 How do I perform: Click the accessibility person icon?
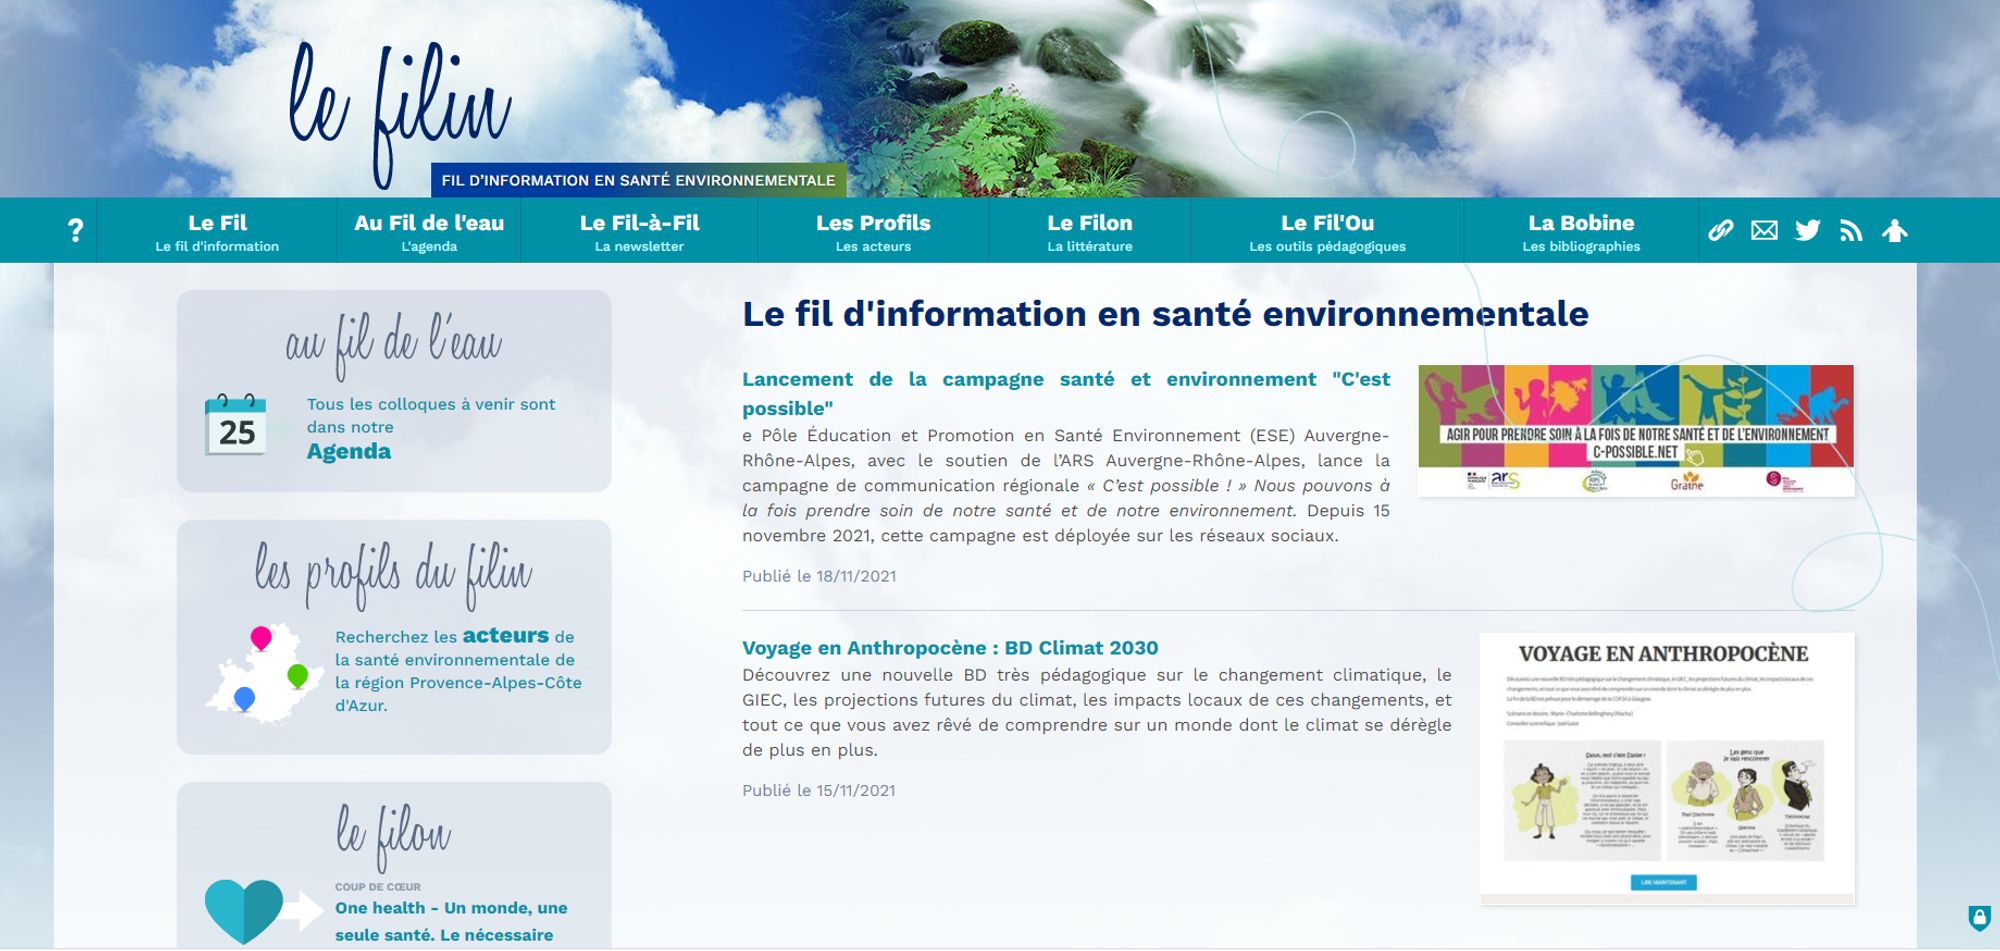tap(1895, 229)
